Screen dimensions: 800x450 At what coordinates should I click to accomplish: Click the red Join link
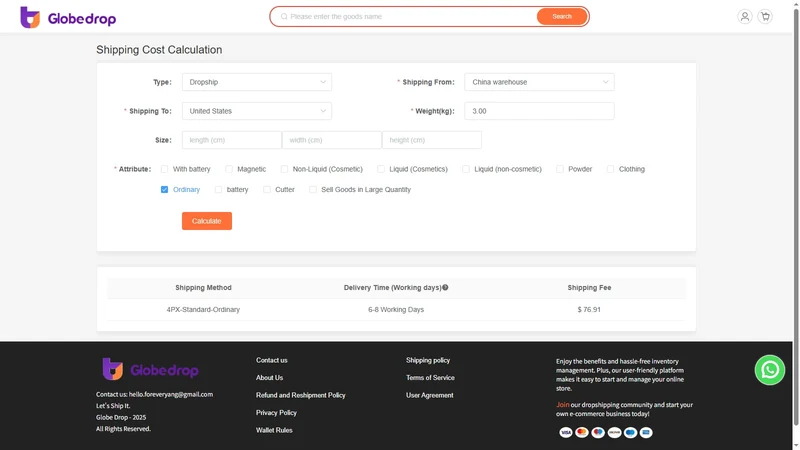tap(563, 405)
